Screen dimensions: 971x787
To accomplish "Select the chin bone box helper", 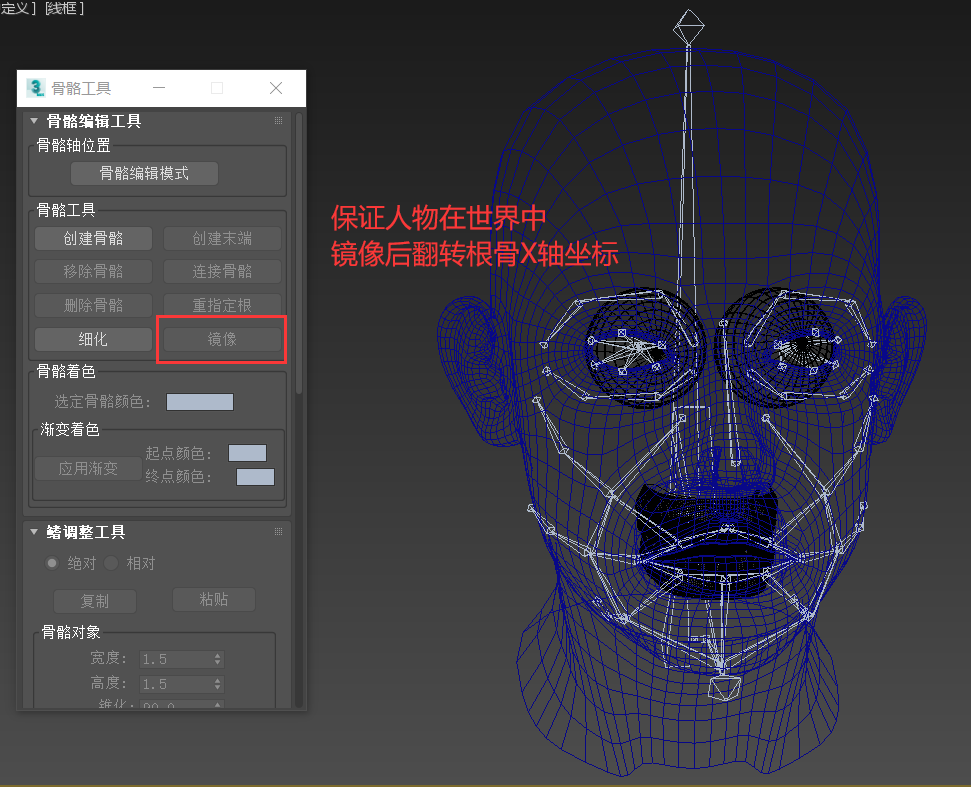I will pyautogui.click(x=724, y=689).
